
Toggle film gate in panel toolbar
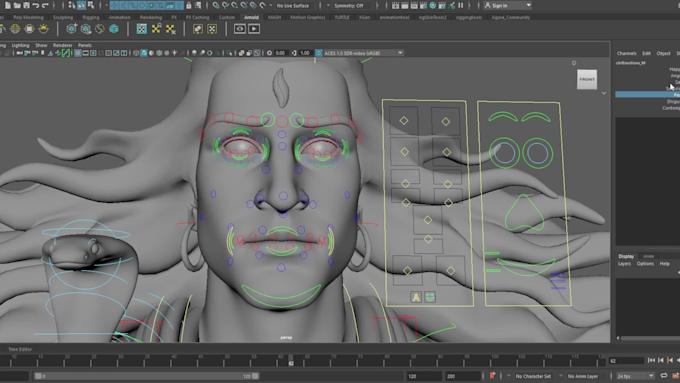(85, 53)
